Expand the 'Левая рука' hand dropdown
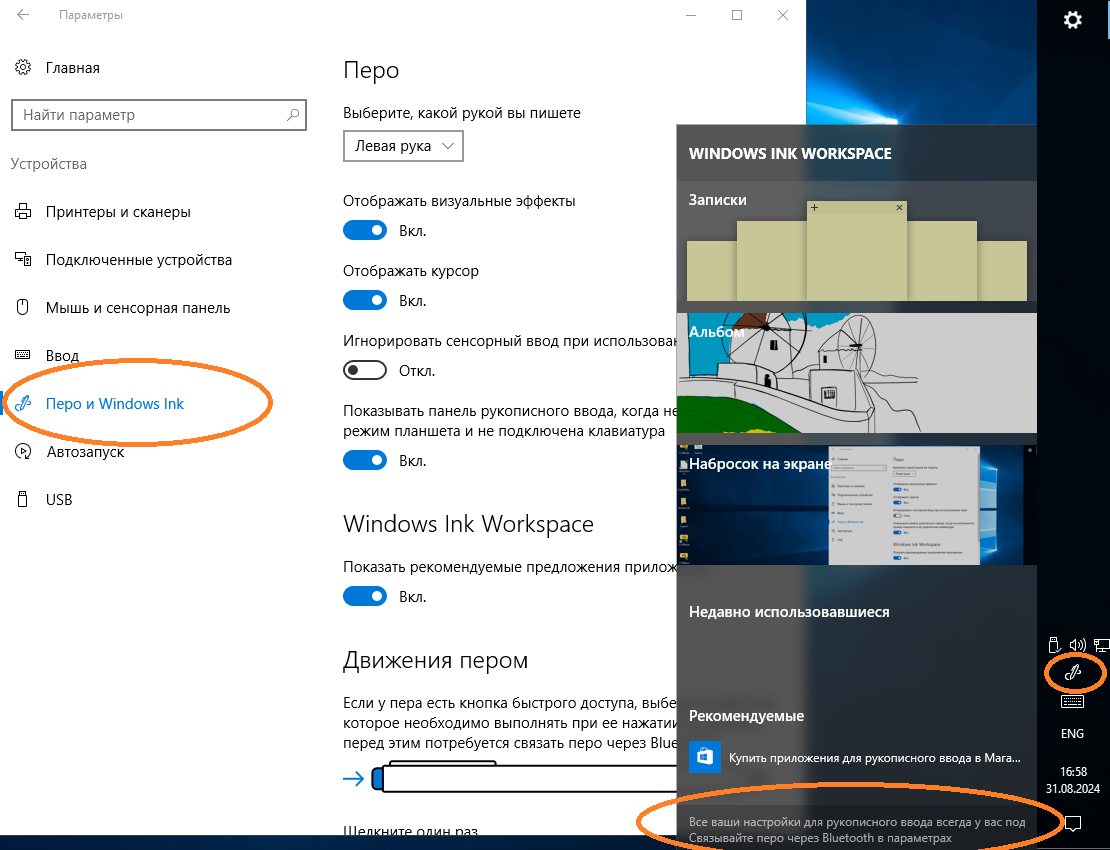The image size is (1110, 850). (403, 146)
